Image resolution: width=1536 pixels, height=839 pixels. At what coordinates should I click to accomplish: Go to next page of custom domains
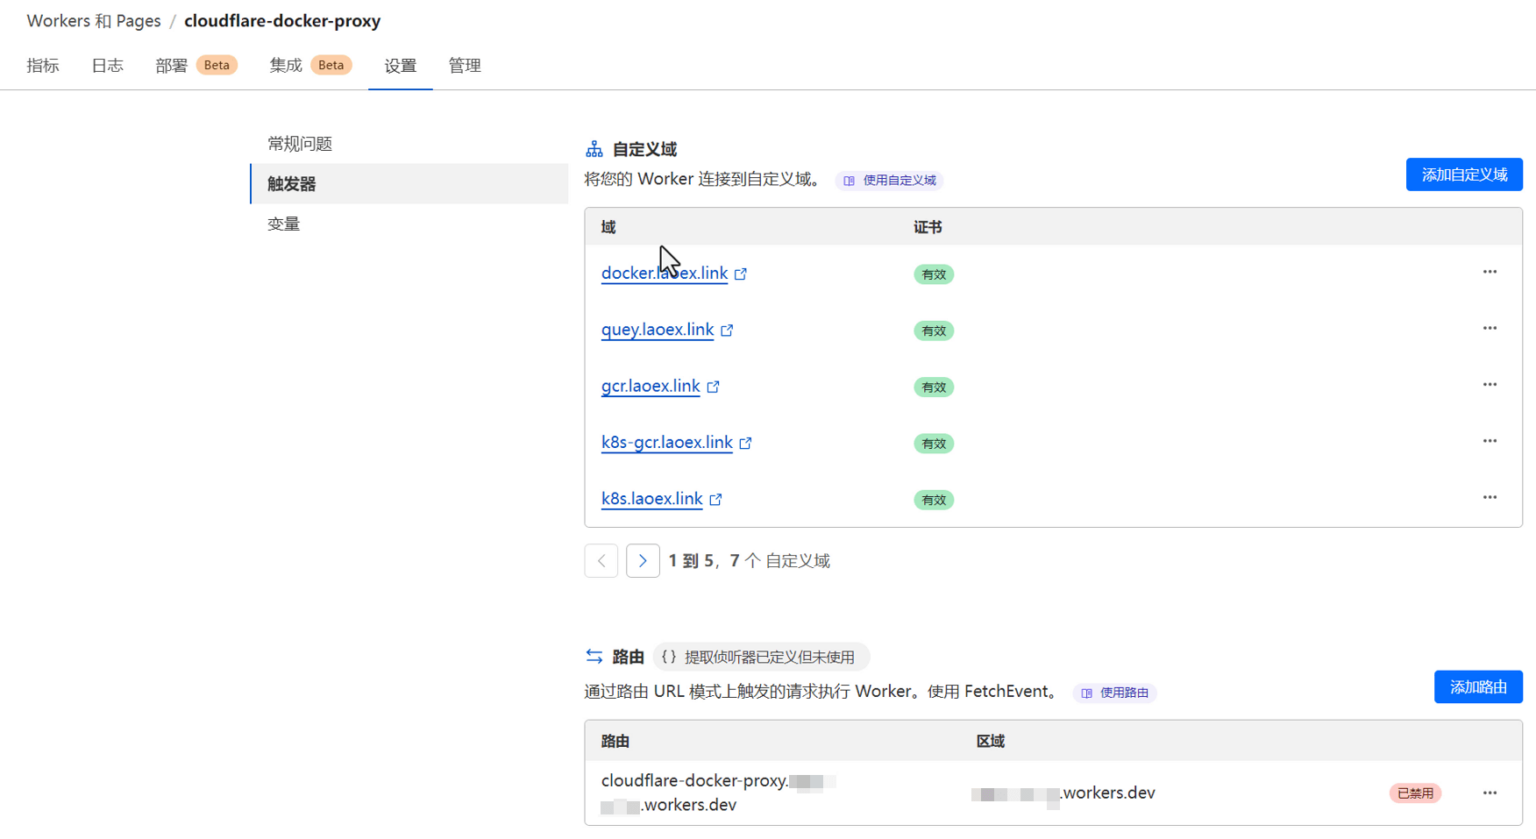click(x=643, y=560)
